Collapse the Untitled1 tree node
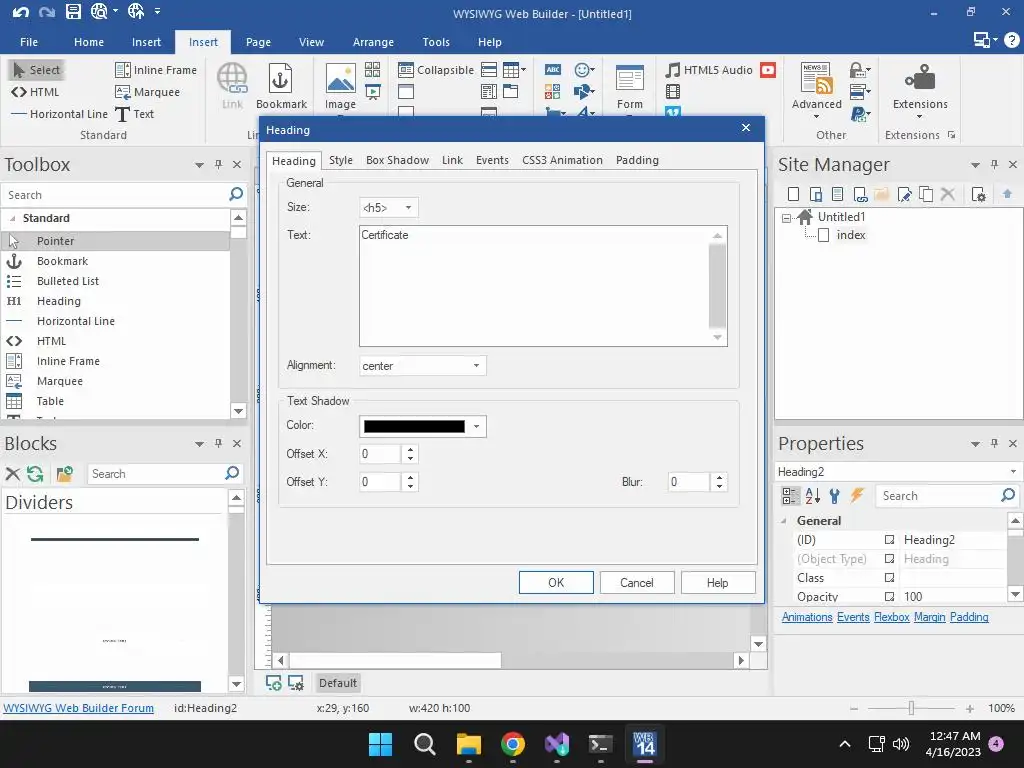This screenshot has width=1024, height=768. coord(786,218)
